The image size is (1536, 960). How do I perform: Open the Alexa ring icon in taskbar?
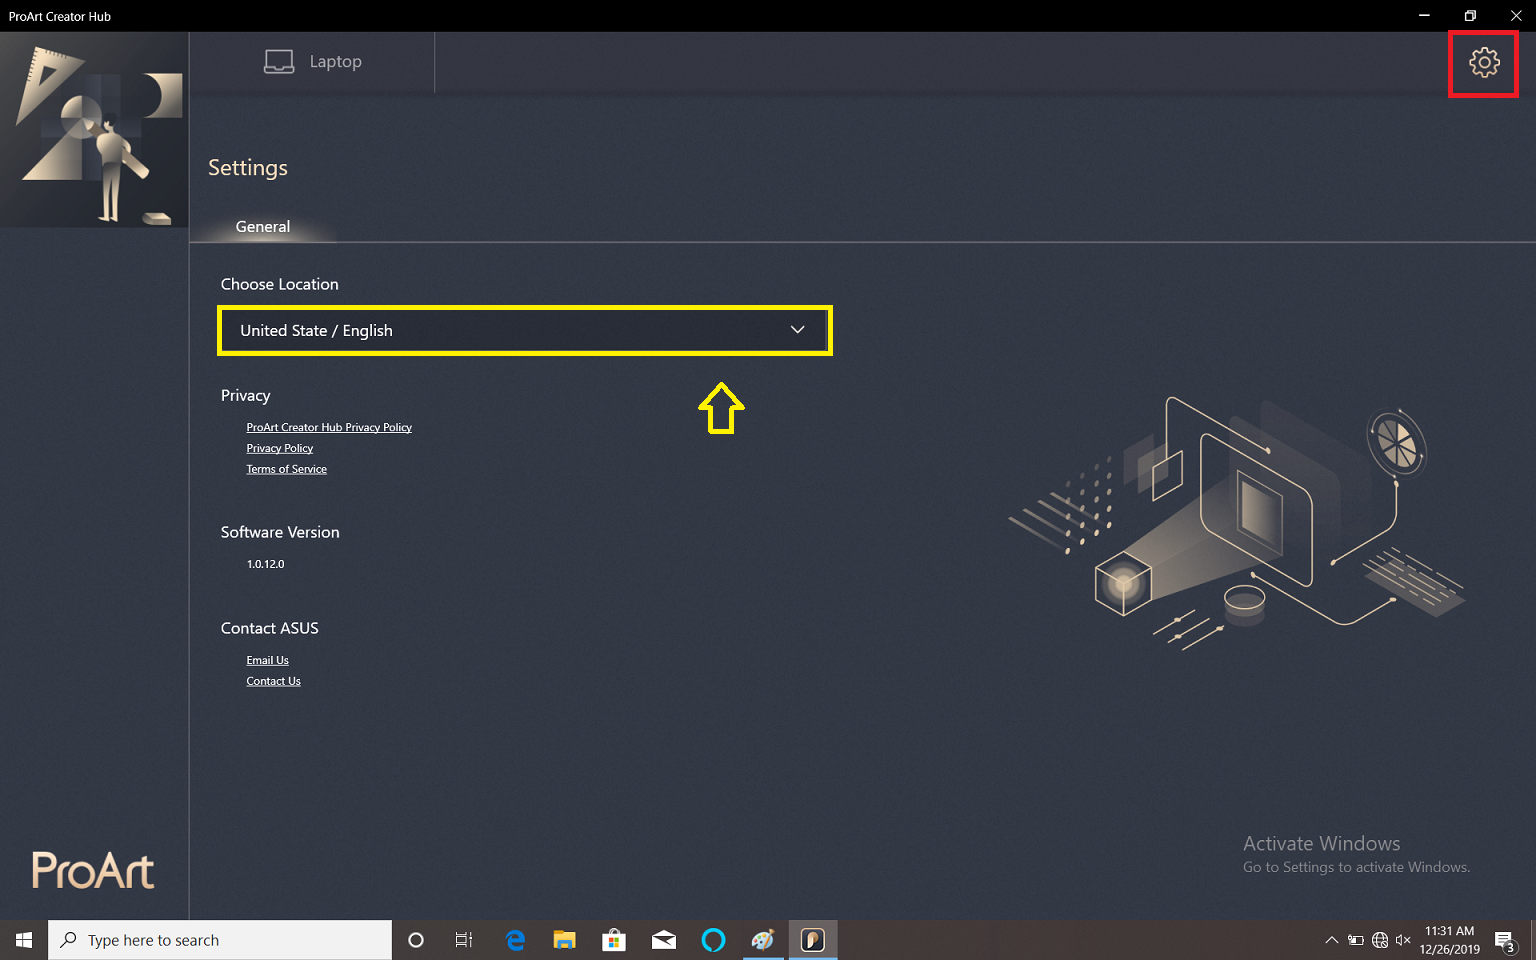point(713,940)
